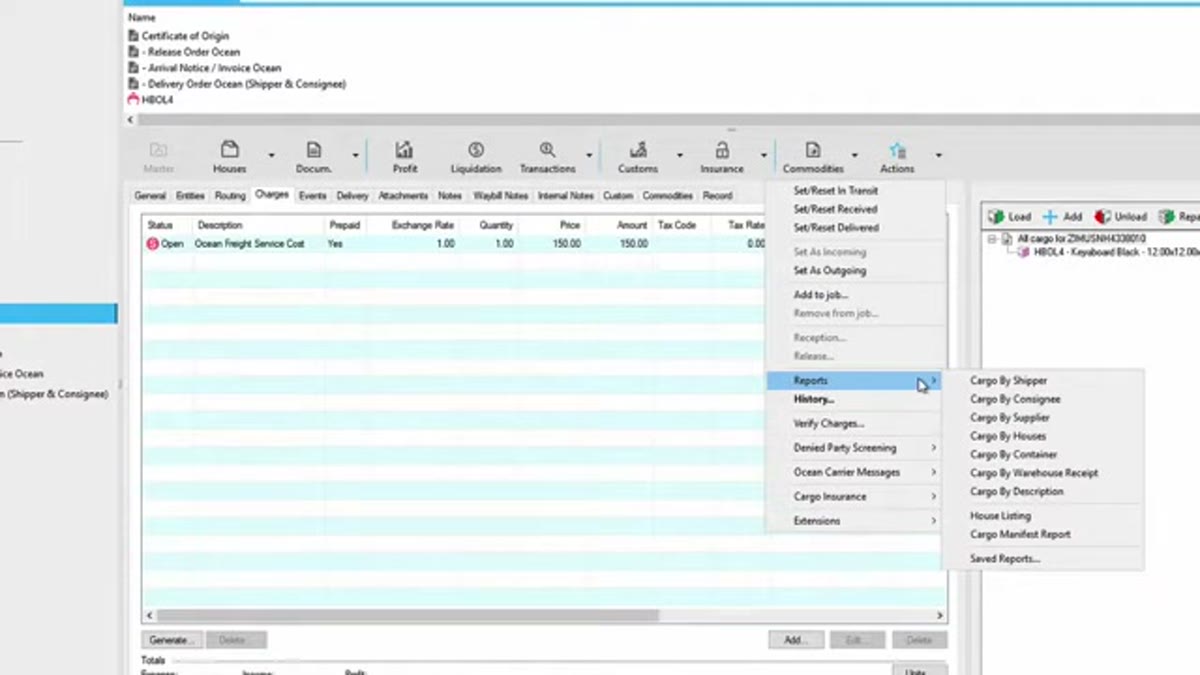Expand the Houses dropdown arrow
The height and width of the screenshot is (675, 1200).
click(271, 155)
